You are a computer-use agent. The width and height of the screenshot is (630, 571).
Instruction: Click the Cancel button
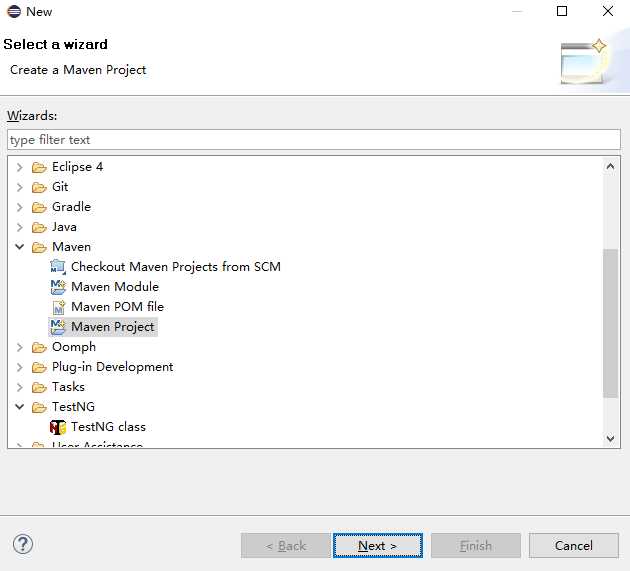(574, 546)
